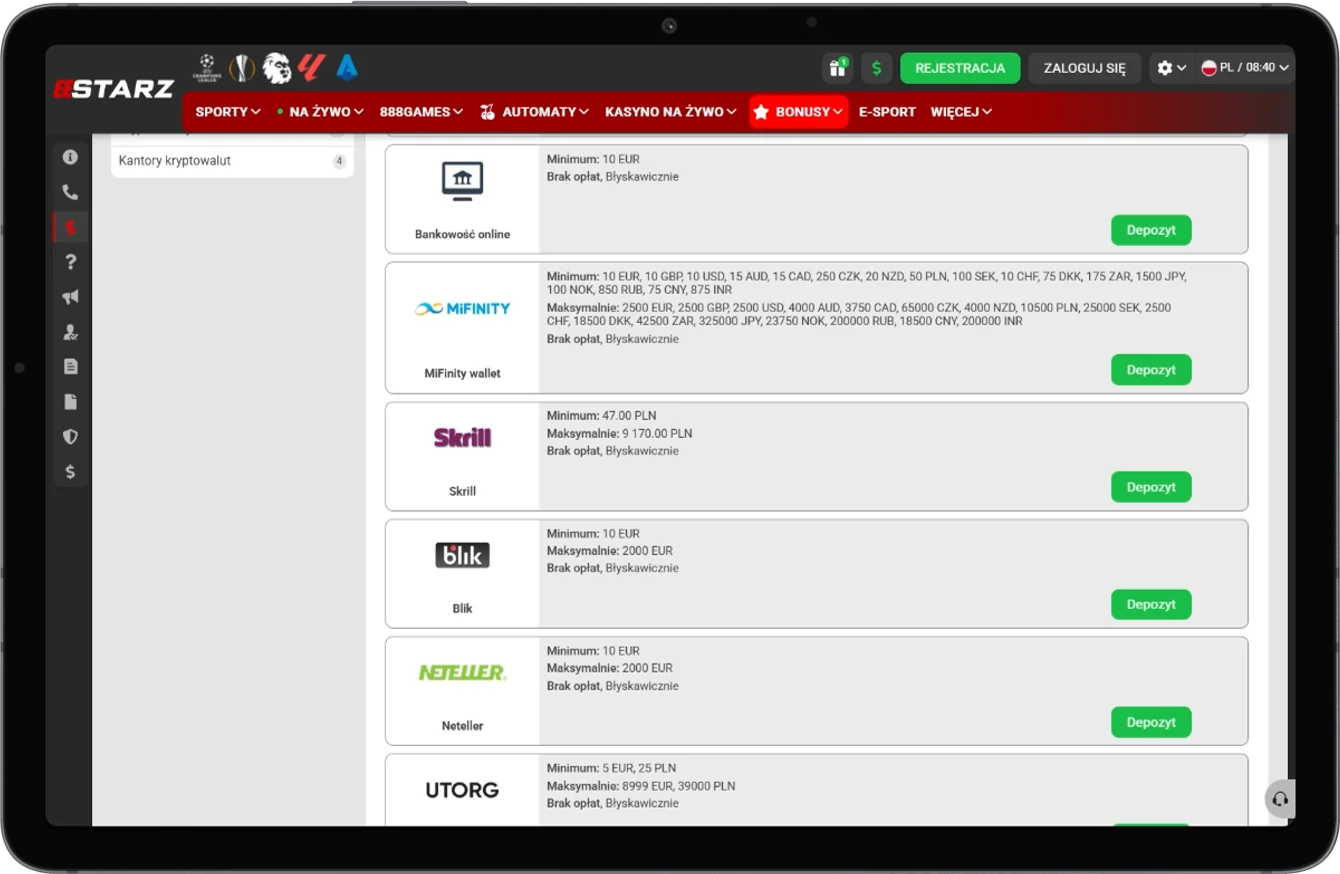Open the 8STARZ home logo
The image size is (1340, 874).
113,88
